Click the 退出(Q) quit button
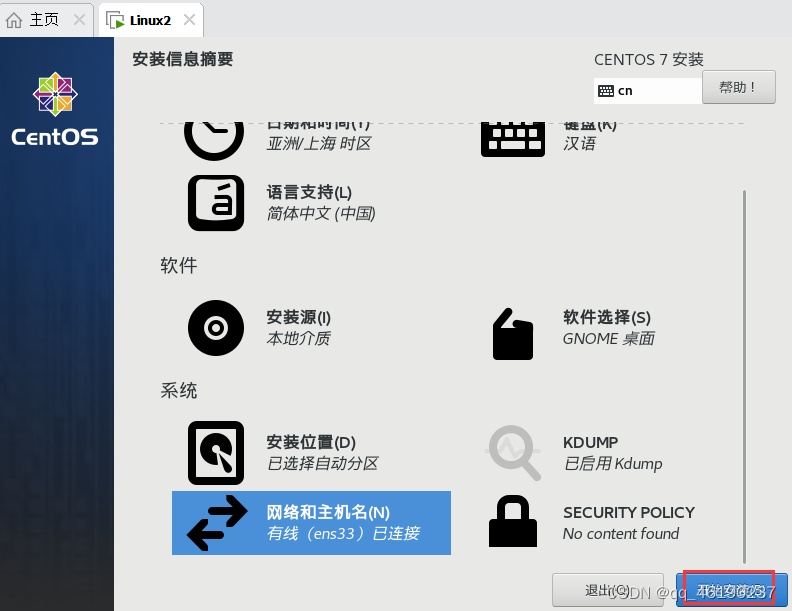The height and width of the screenshot is (611, 792). coord(608,590)
